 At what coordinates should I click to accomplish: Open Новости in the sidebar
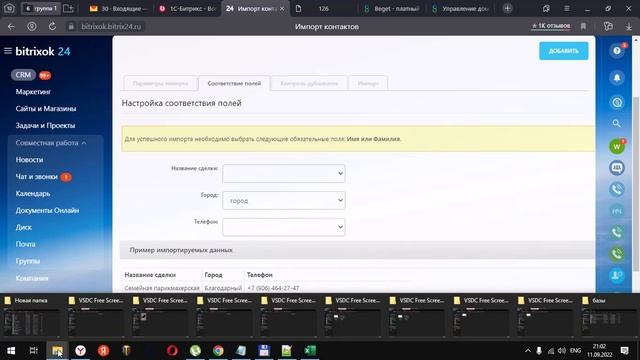pos(29,160)
